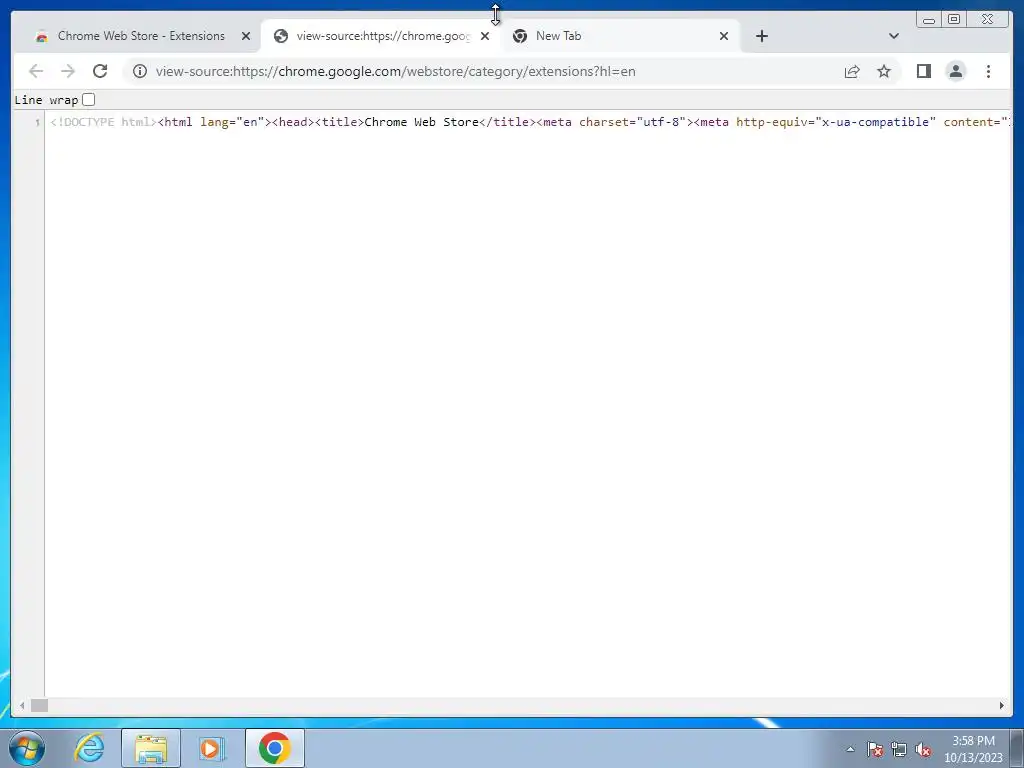
Task: Switch to Chrome Web Store - Extensions tab
Action: (141, 36)
